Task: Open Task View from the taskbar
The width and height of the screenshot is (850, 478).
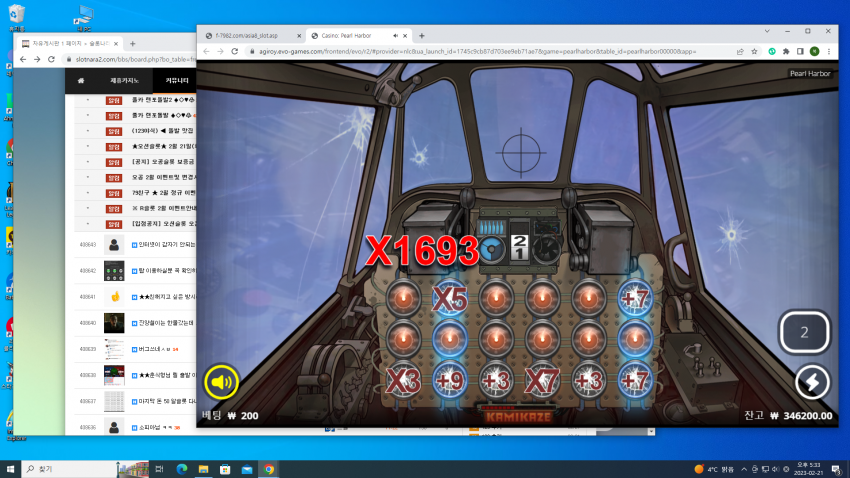Action: tap(159, 469)
